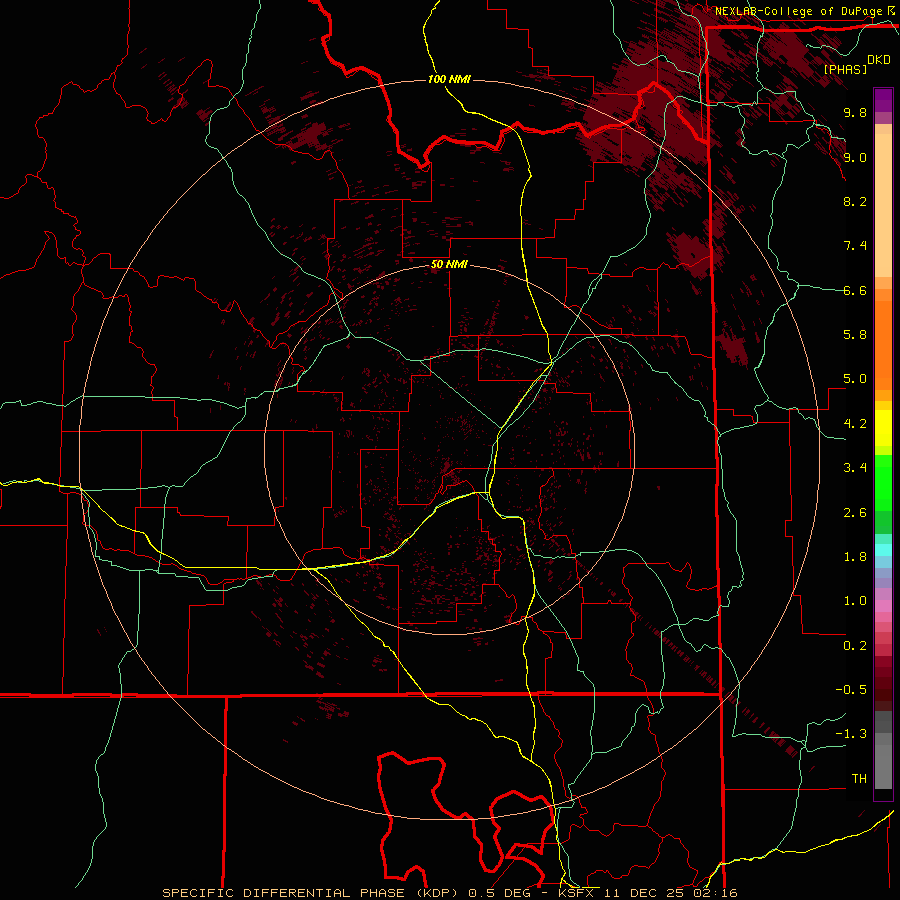Pick the yellow band of the color scale
Viewport: 900px width, 900px height.
(883, 428)
